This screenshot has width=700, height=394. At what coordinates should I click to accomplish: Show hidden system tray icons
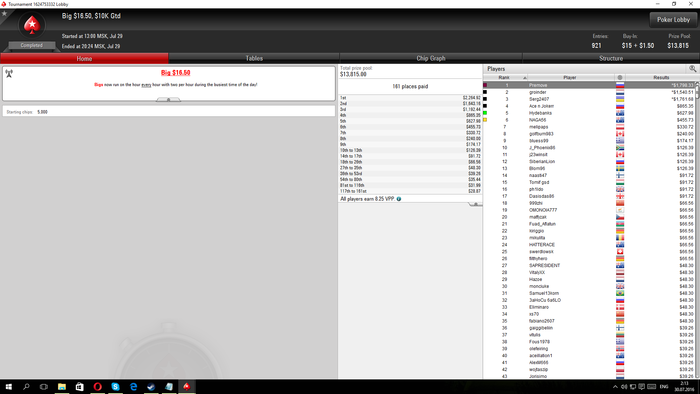(615, 387)
